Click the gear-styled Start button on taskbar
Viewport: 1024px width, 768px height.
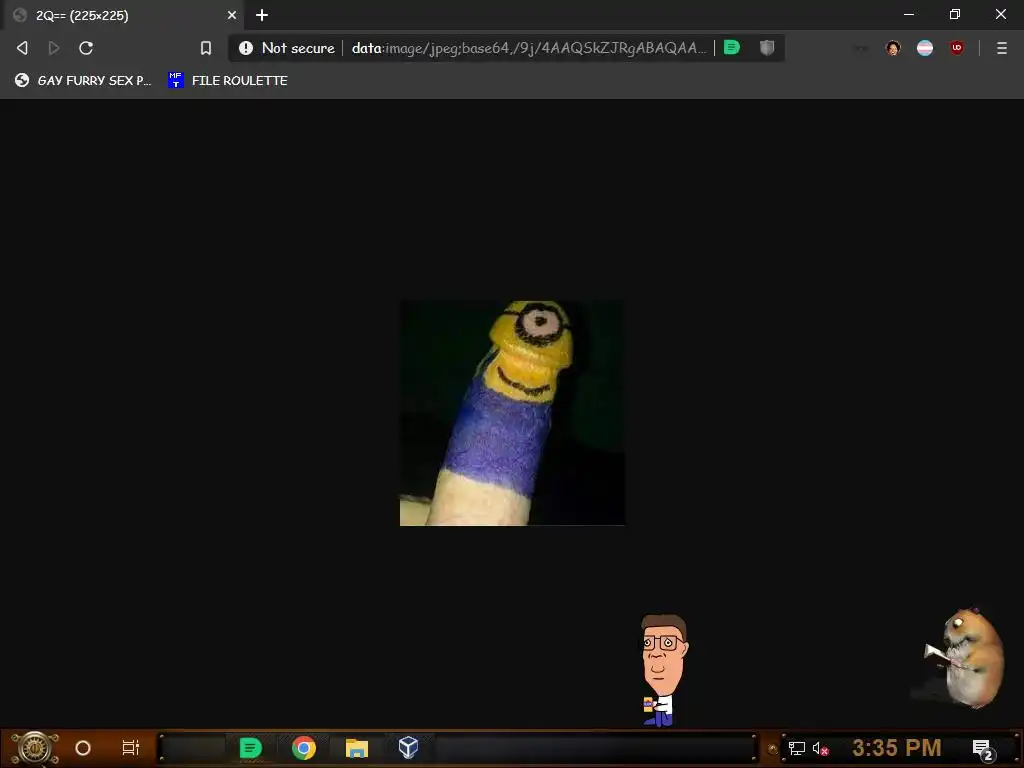(35, 748)
